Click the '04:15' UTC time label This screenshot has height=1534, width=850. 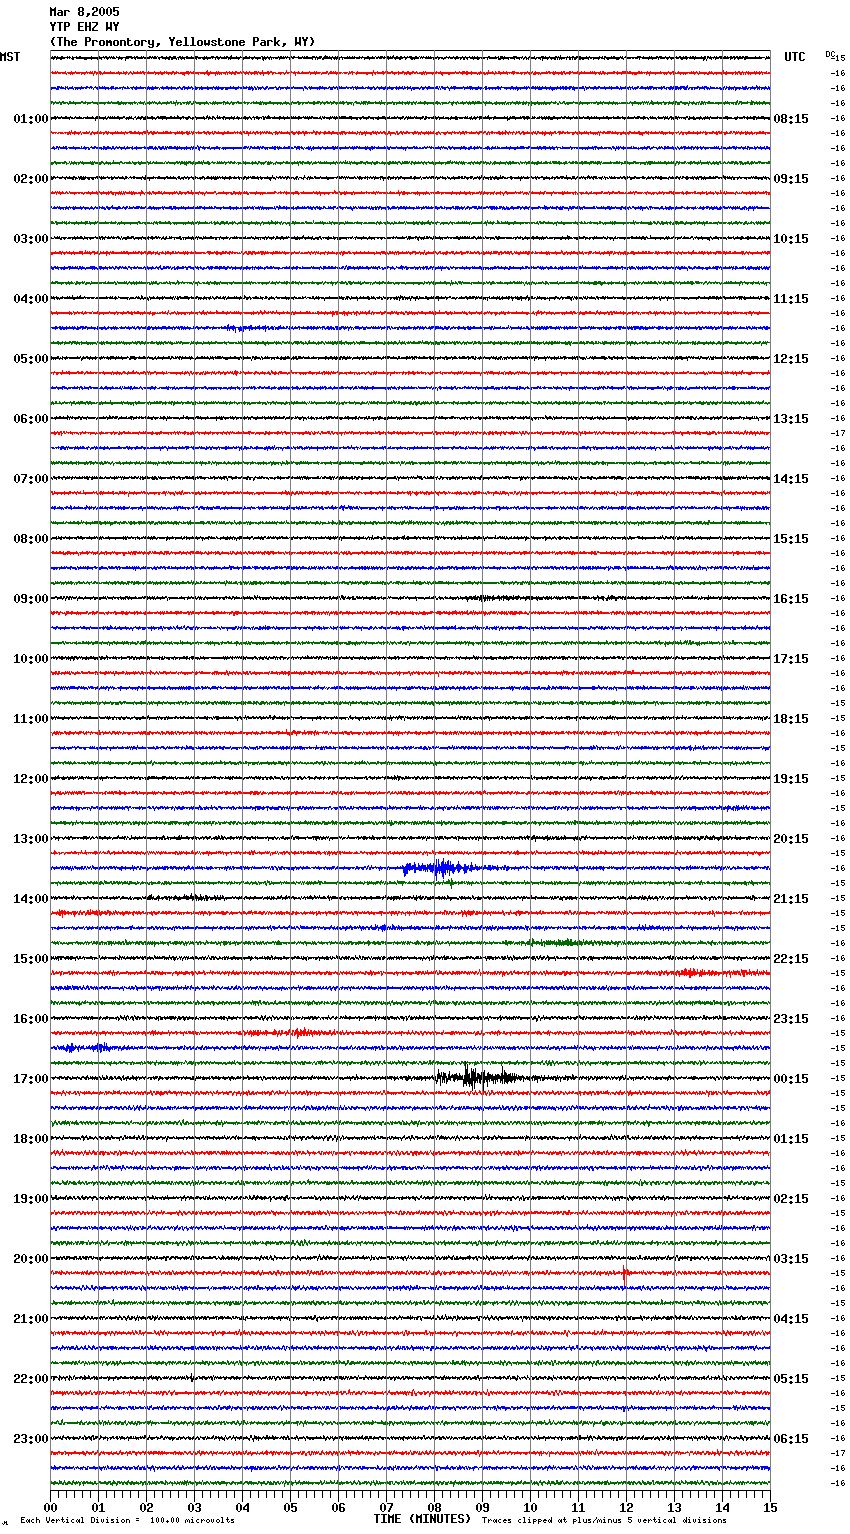(791, 1319)
